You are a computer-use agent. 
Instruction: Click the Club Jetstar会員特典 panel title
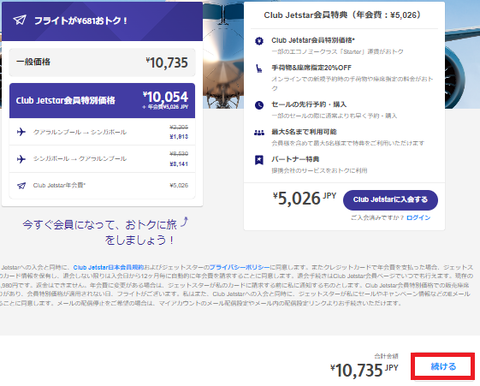(342, 15)
